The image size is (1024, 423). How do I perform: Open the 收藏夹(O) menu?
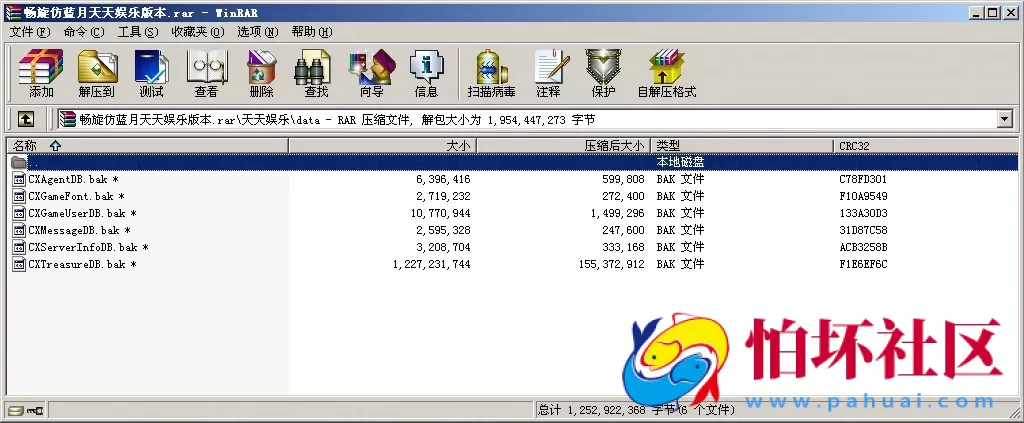[x=198, y=31]
